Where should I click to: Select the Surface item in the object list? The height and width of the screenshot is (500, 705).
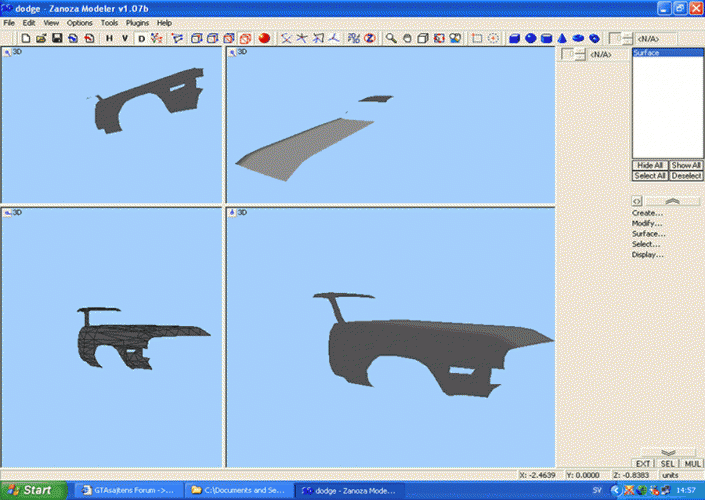[646, 53]
